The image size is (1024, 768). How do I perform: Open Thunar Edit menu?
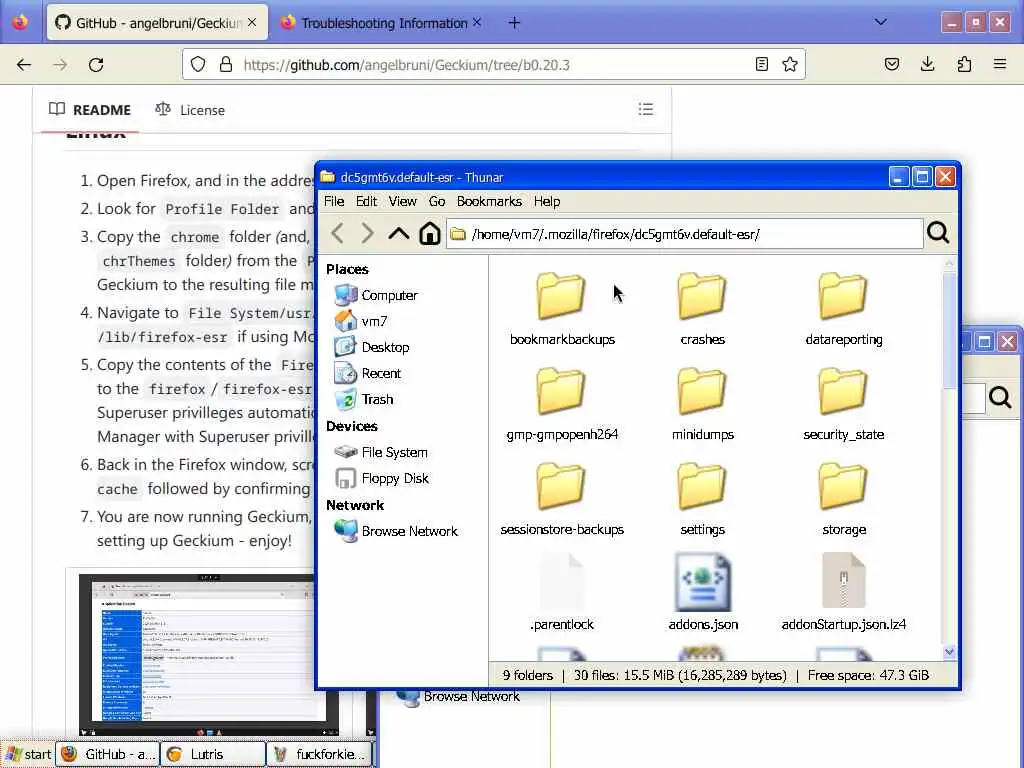click(x=366, y=201)
